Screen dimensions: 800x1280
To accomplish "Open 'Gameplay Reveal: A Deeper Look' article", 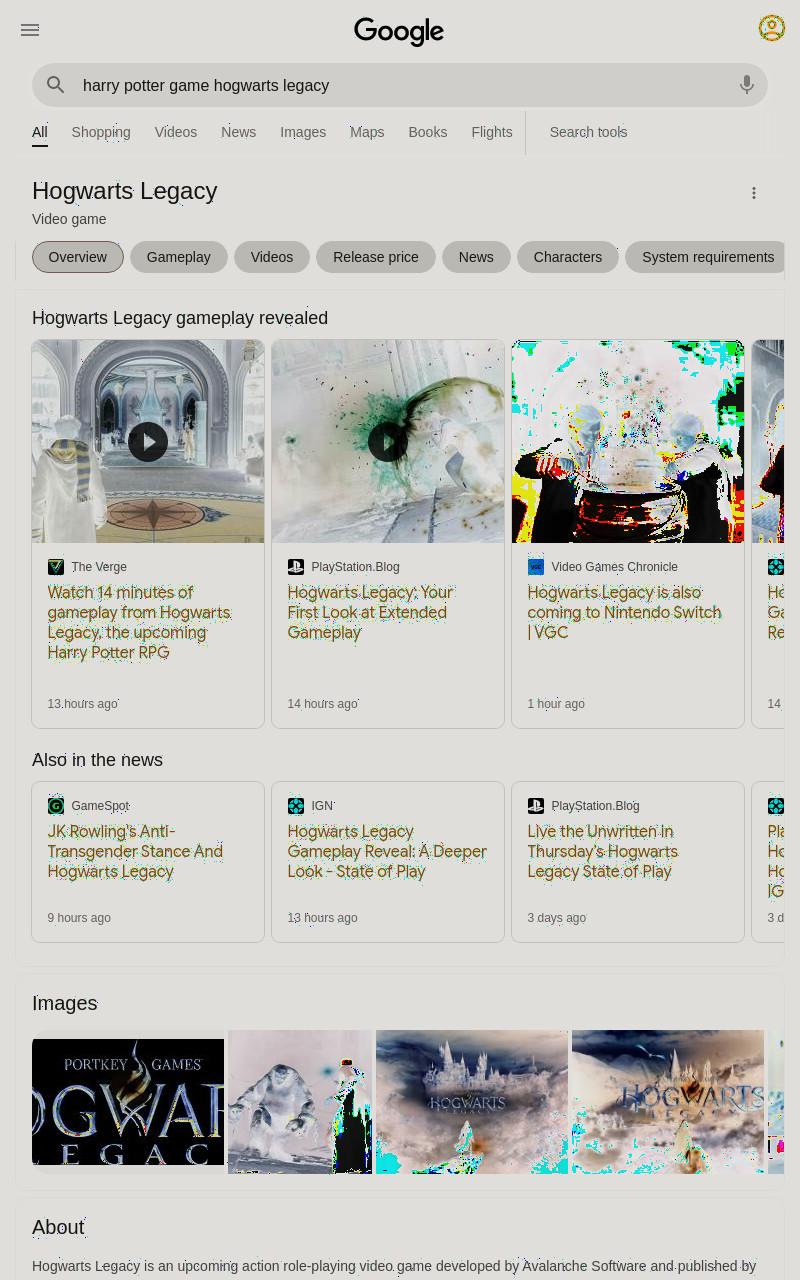I will coord(387,851).
